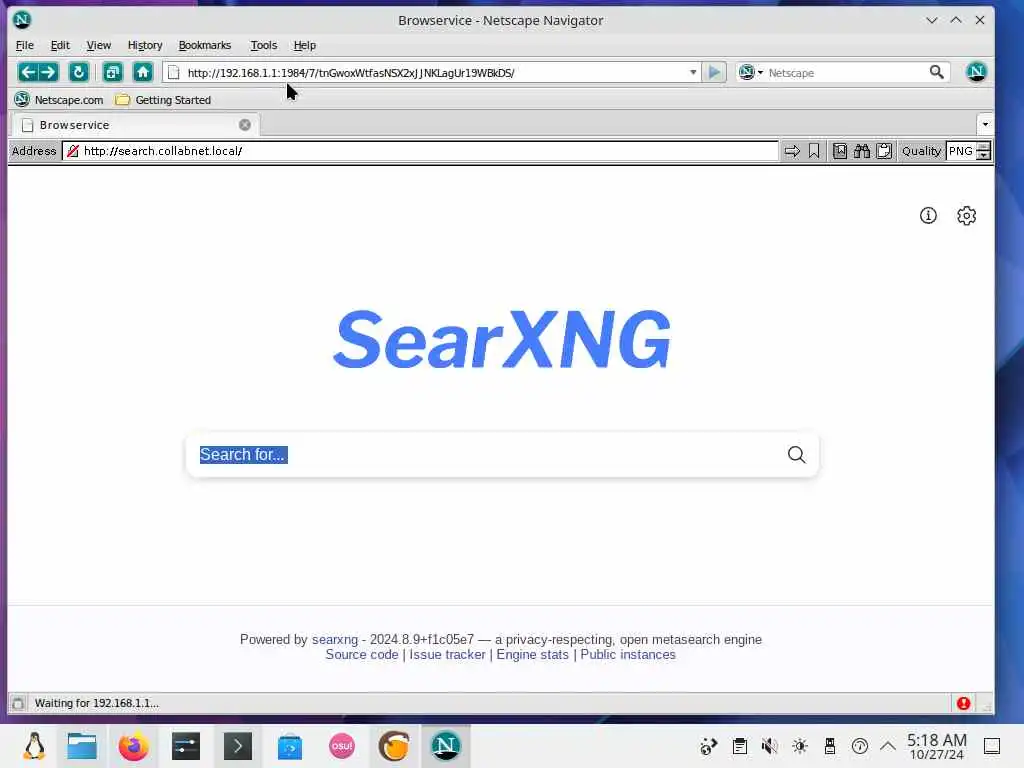Click the Browservice bookmark icon
This screenshot has height=768, width=1024.
click(x=814, y=151)
